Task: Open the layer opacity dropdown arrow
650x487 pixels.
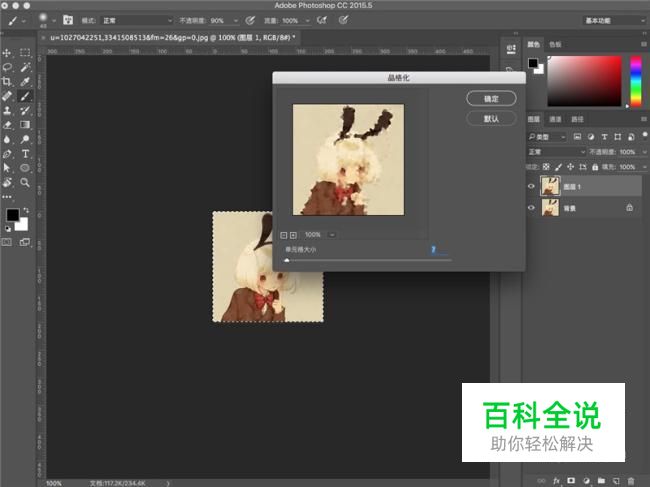Action: pyautogui.click(x=644, y=152)
